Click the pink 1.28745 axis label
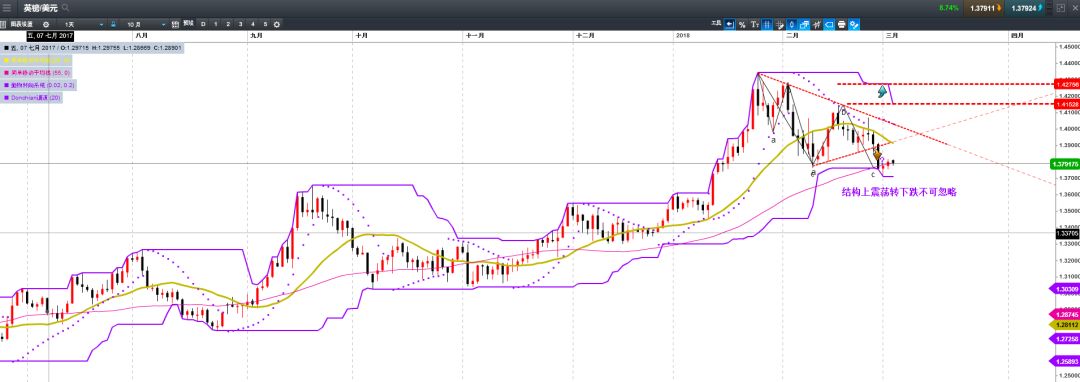Viewport: 1080px width, 382px height. pyautogui.click(x=1064, y=314)
